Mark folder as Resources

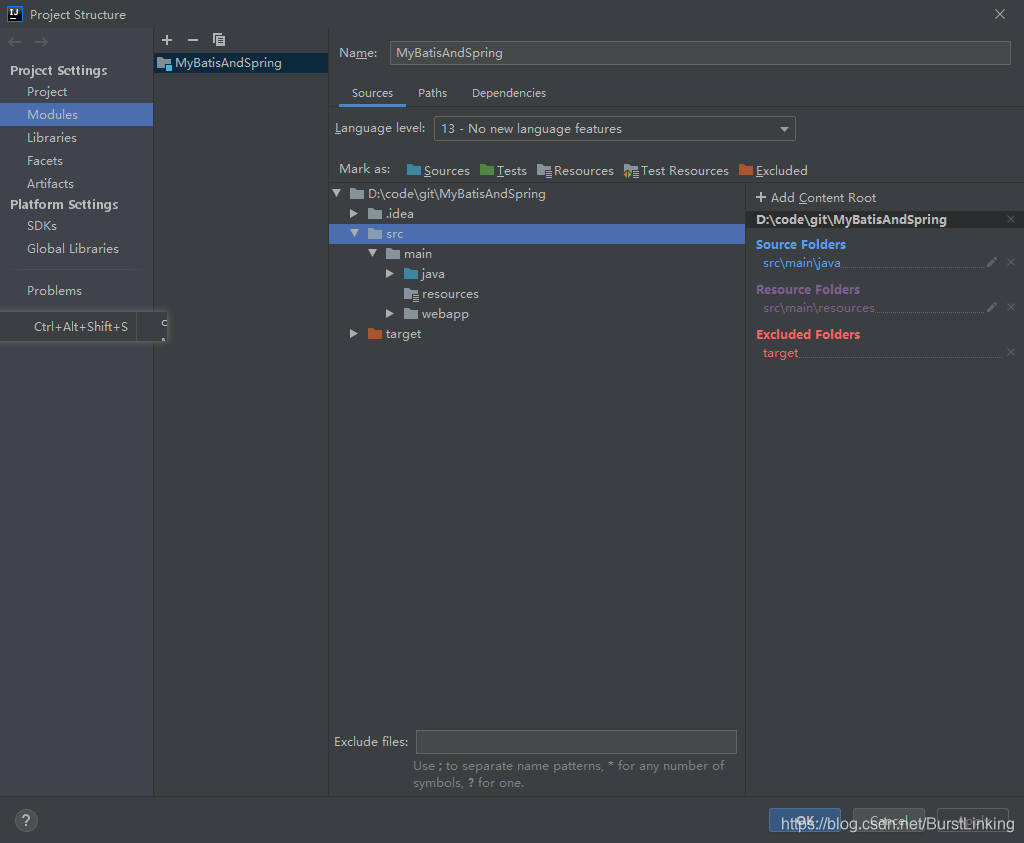(x=575, y=170)
